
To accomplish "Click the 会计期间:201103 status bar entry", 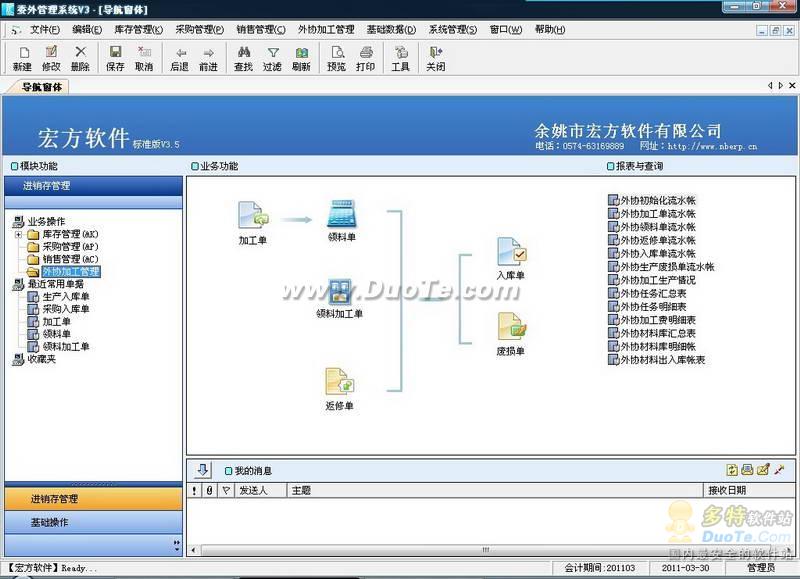I will (x=600, y=568).
